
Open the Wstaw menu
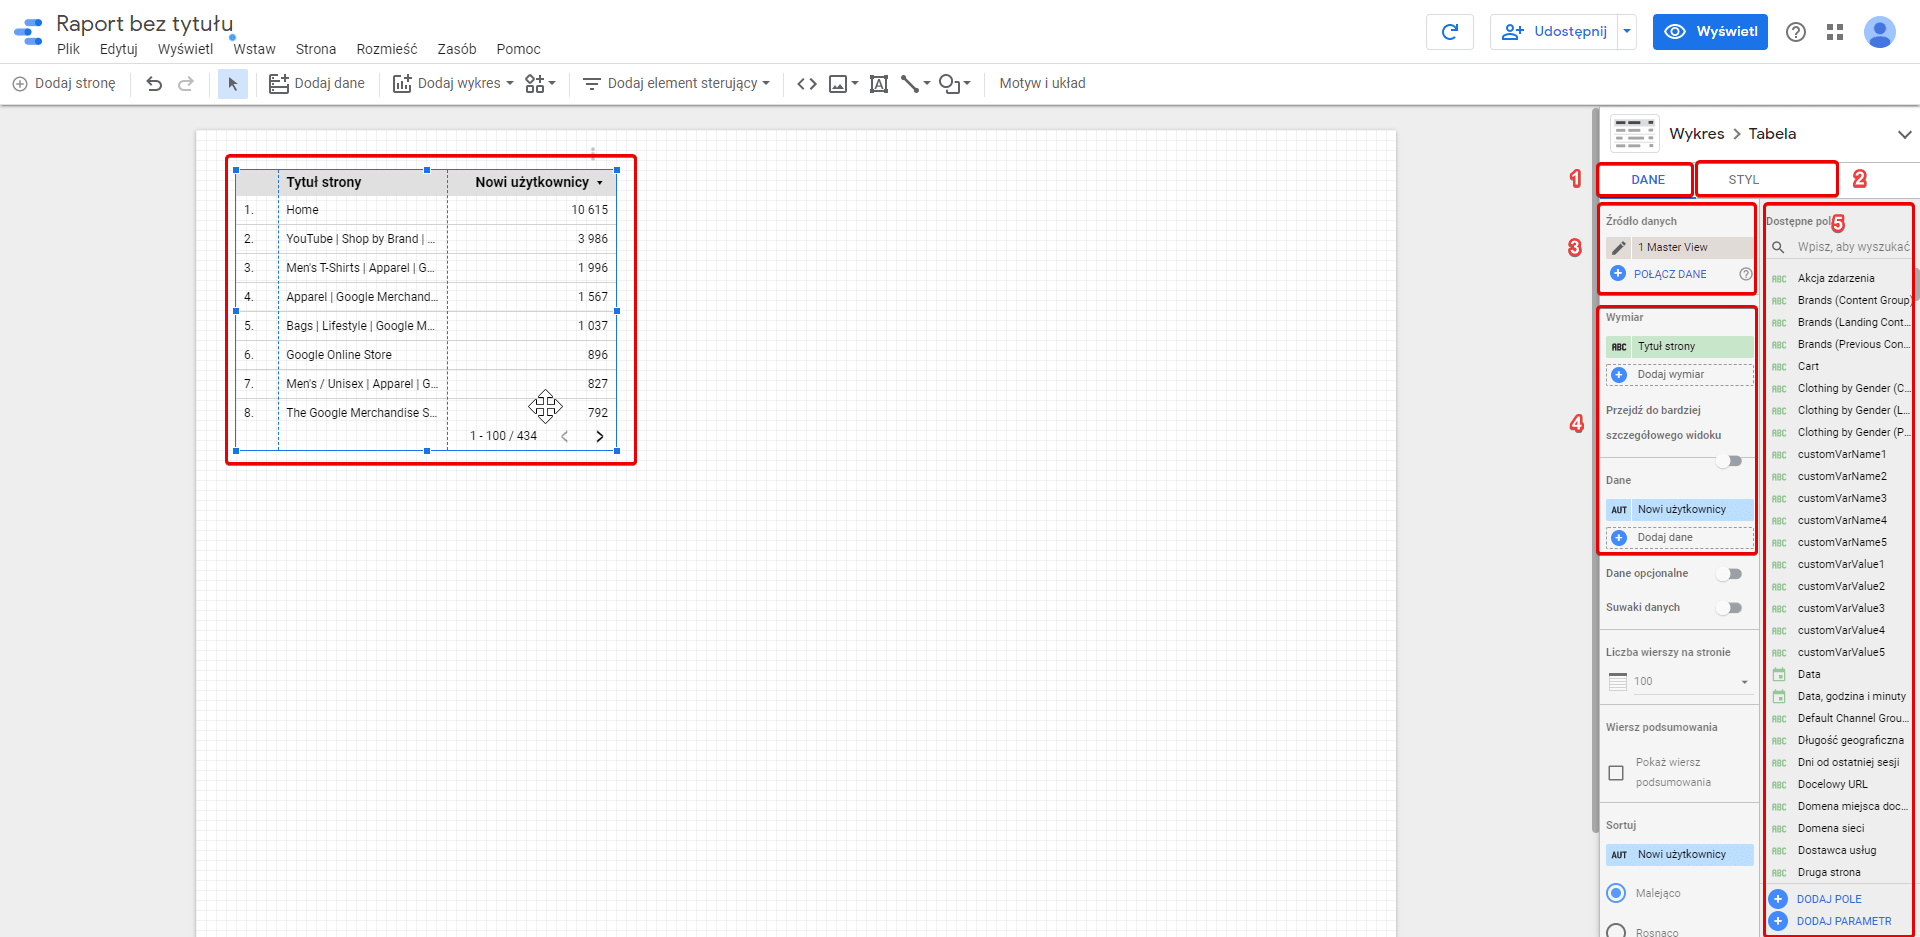(x=254, y=49)
